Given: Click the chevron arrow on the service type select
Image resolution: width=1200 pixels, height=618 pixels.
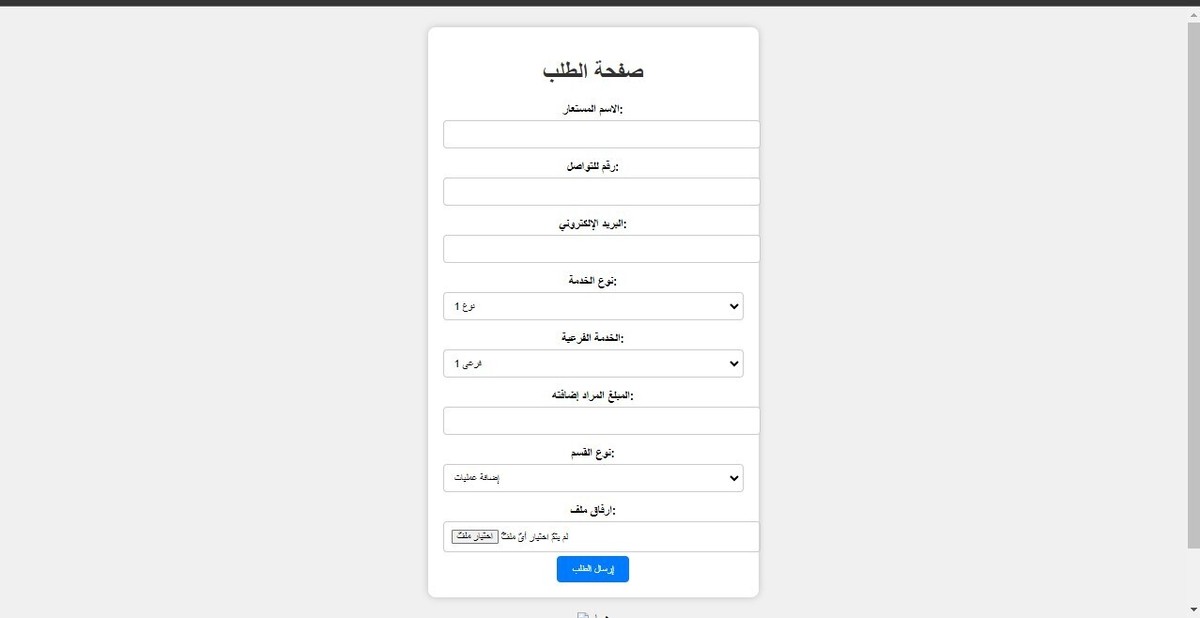Looking at the screenshot, I should click(x=734, y=306).
